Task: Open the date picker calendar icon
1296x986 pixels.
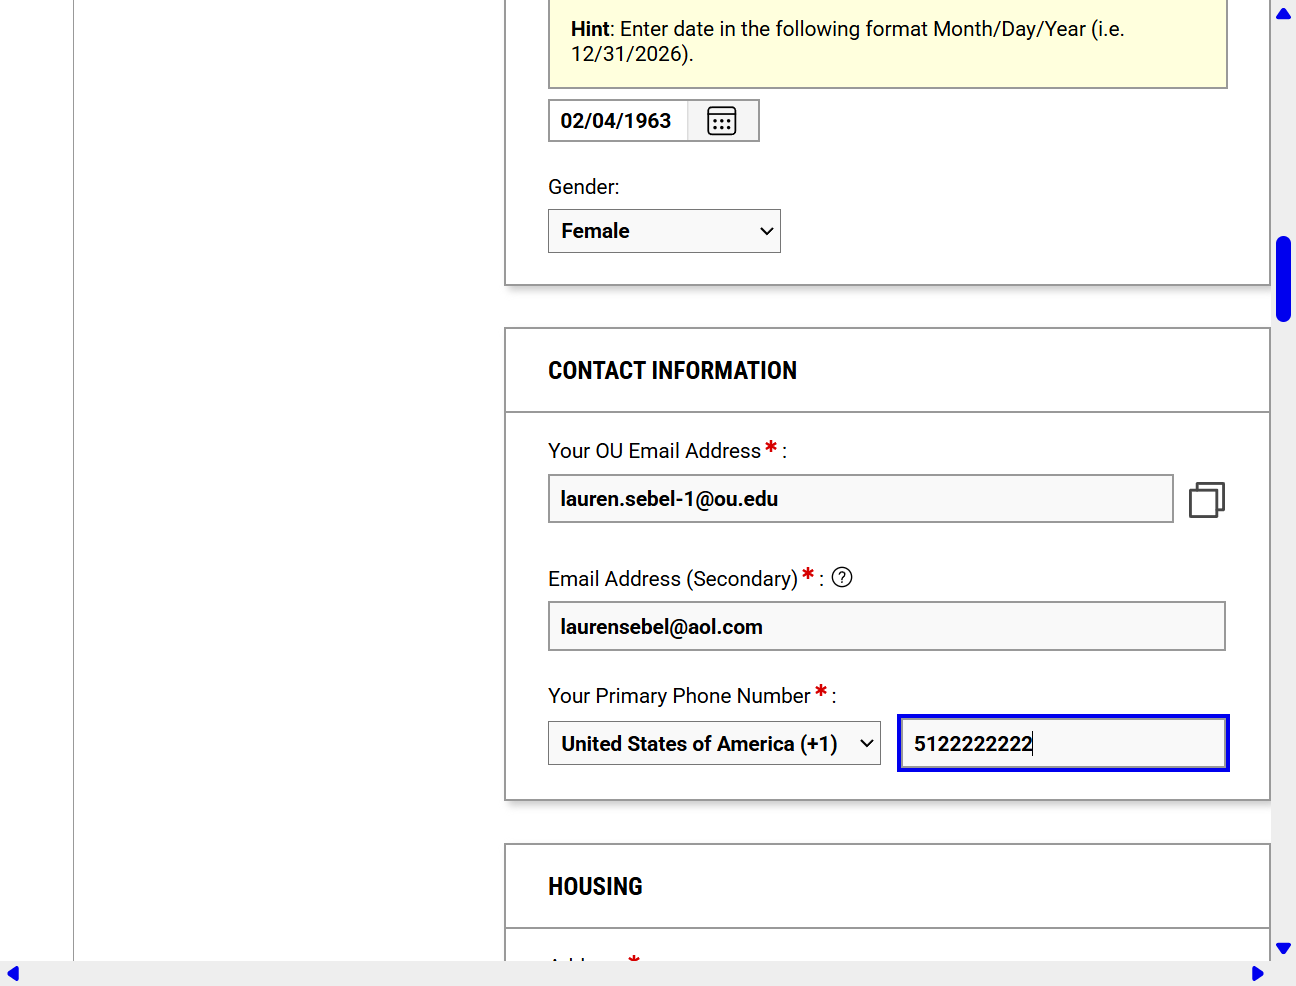Action: point(722,121)
